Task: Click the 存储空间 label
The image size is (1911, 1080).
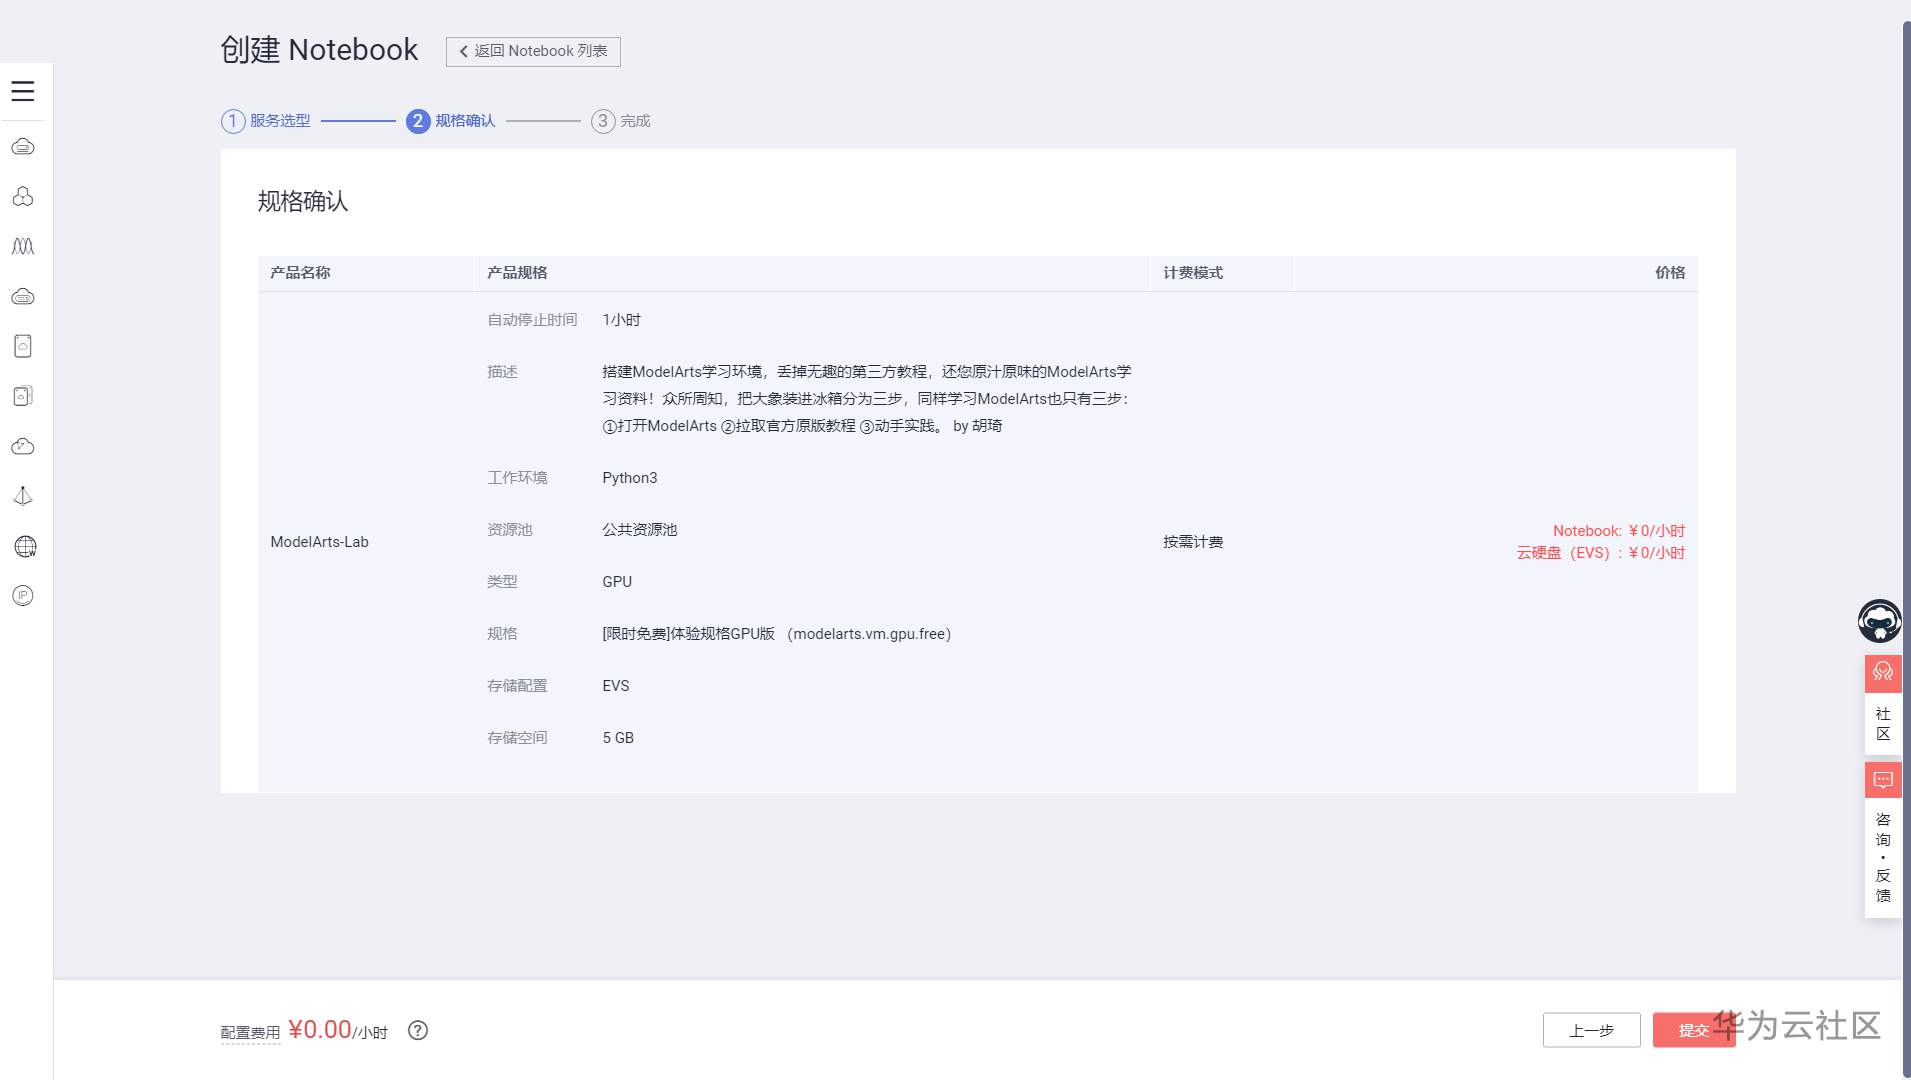Action: pos(517,738)
